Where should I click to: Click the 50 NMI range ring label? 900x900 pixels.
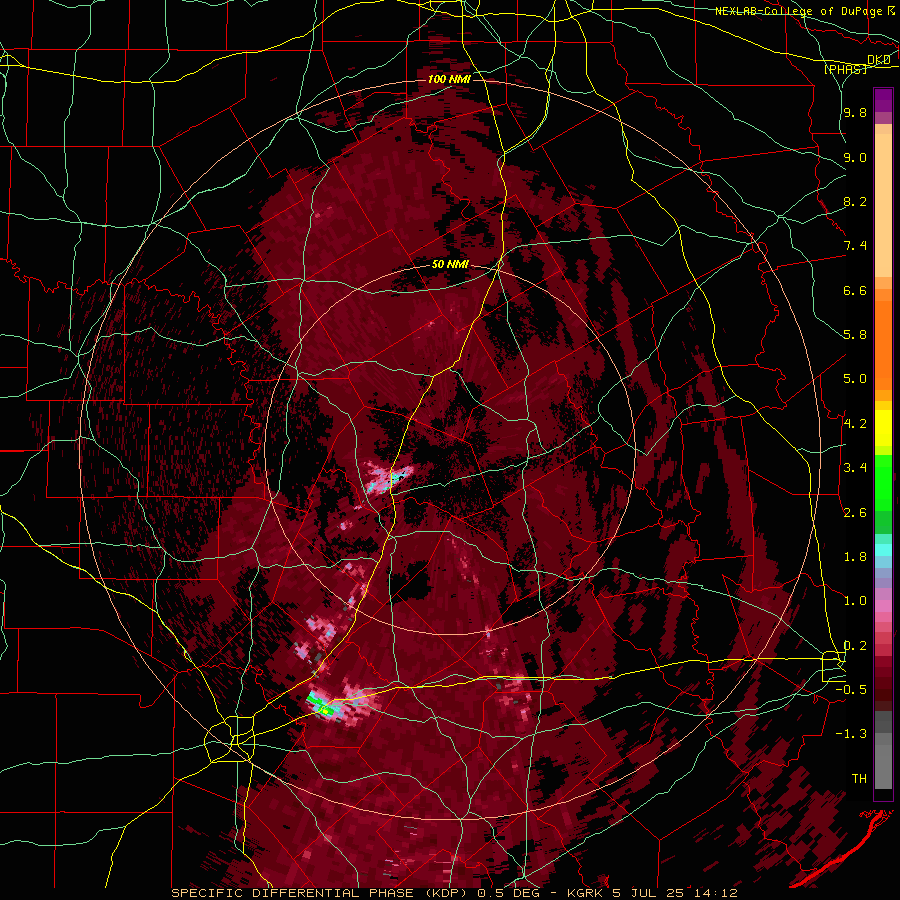pos(451,265)
